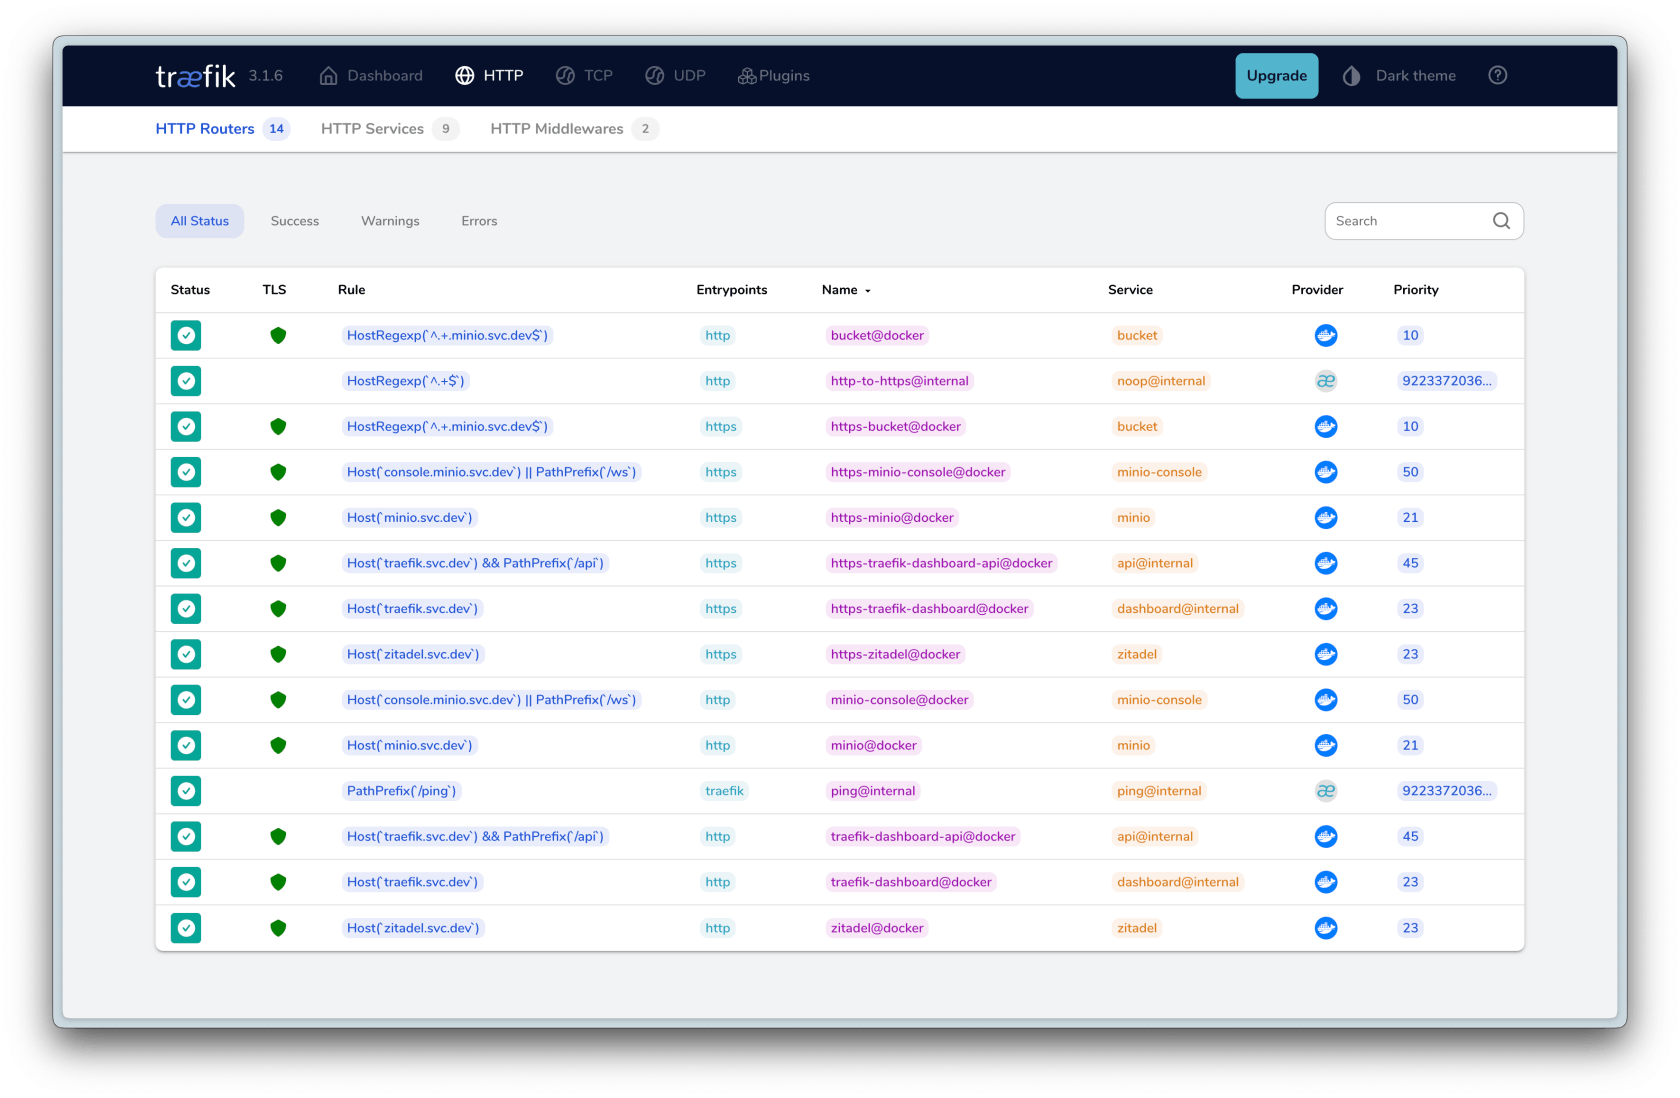Open the TCP section in navbar
This screenshot has width=1680, height=1098.
584,76
